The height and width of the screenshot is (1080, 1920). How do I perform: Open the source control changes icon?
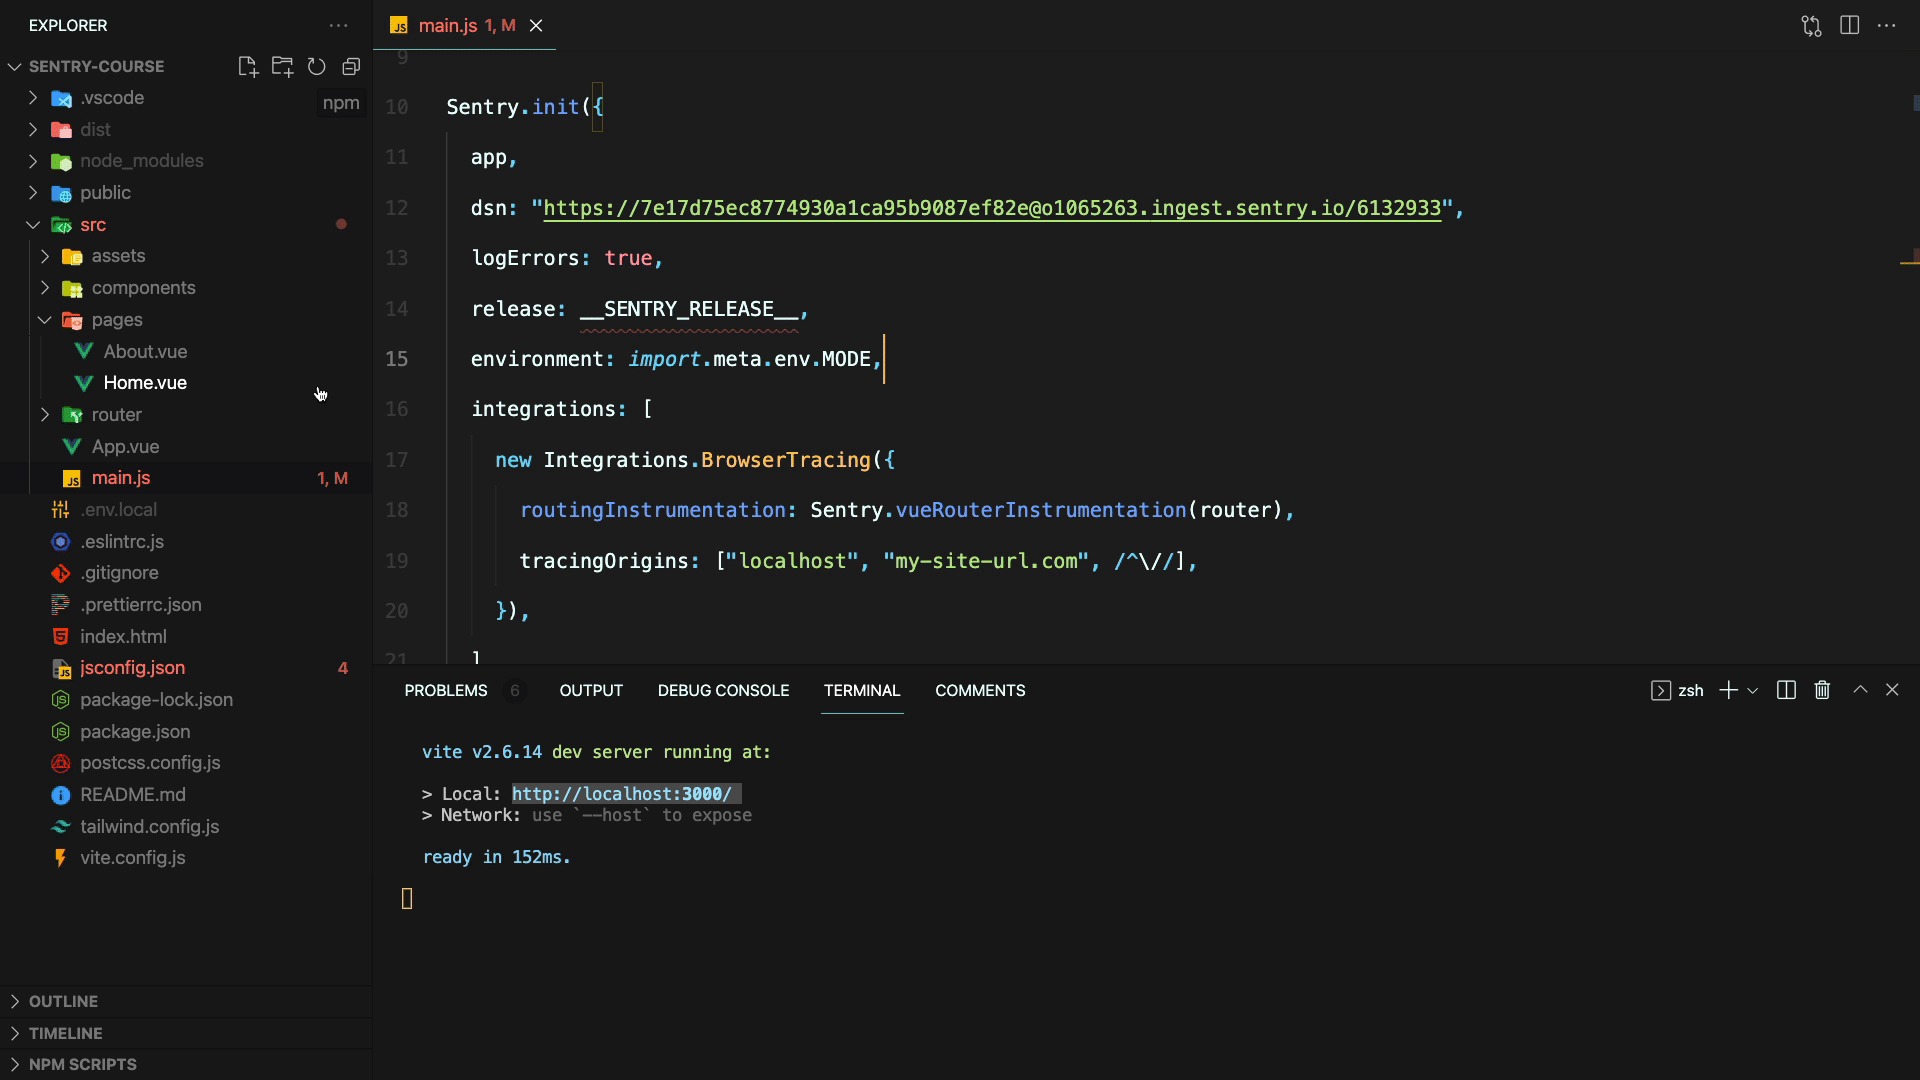click(1811, 25)
